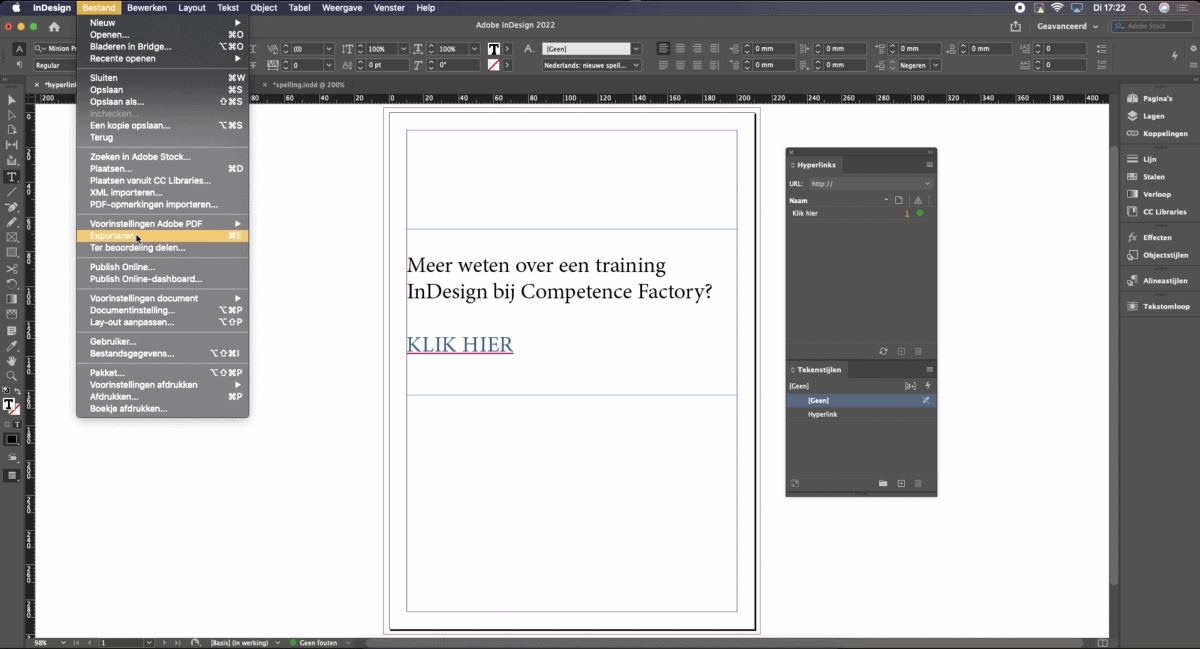Open the Pagina's panel
Screen dimensions: 1200x649
tap(1152, 99)
